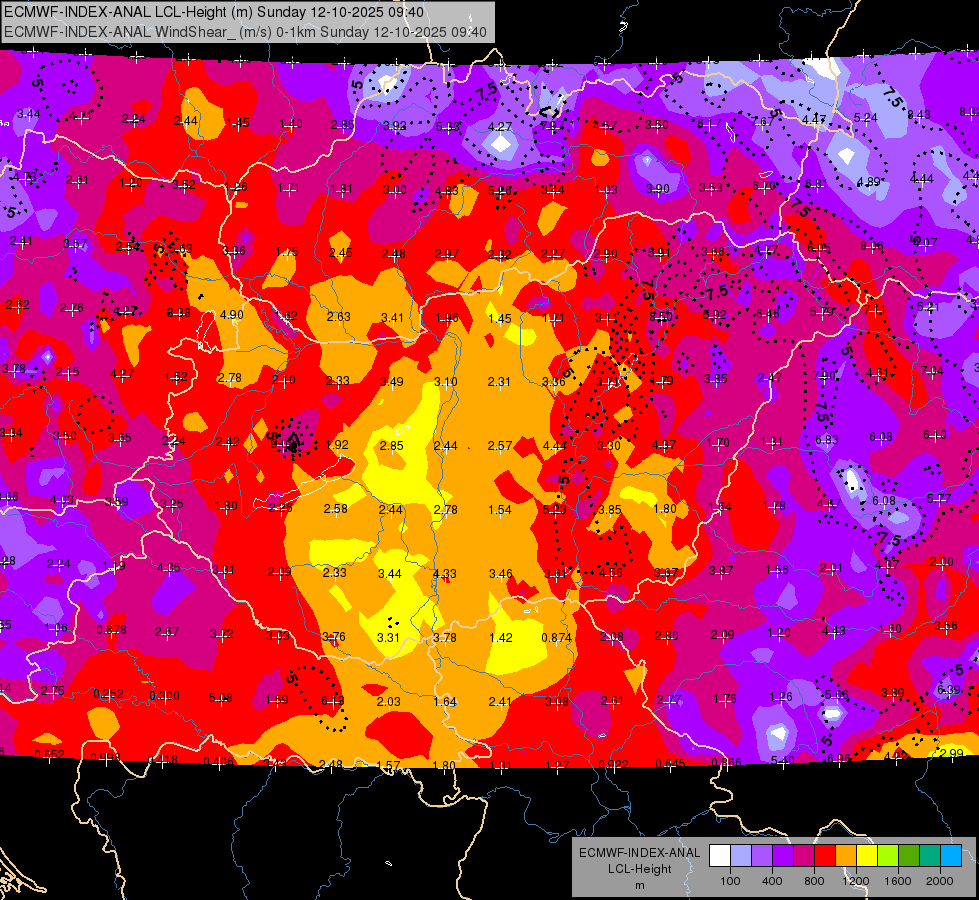Click the magenta legend swatch
Image resolution: width=979 pixels, height=900 pixels.
pyautogui.click(x=804, y=856)
